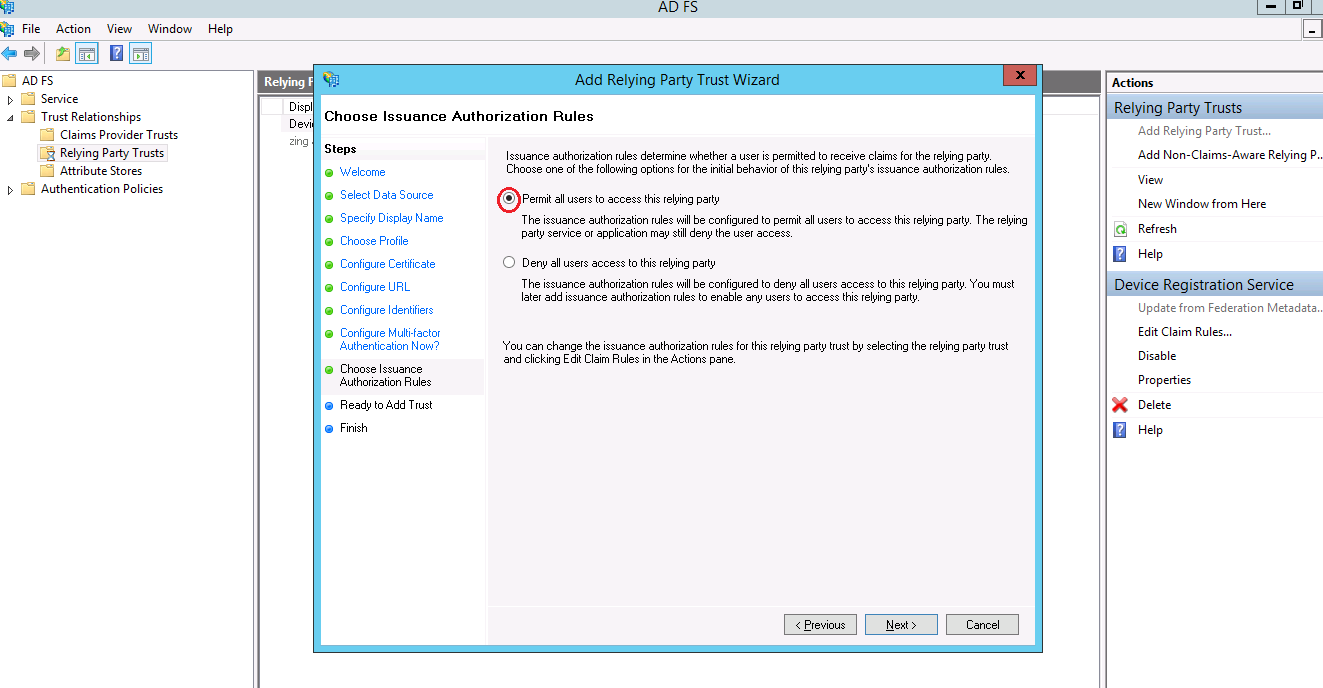Image resolution: width=1323 pixels, height=688 pixels.
Task: Toggle the Show/Hide Action Pane icon
Action: point(141,53)
